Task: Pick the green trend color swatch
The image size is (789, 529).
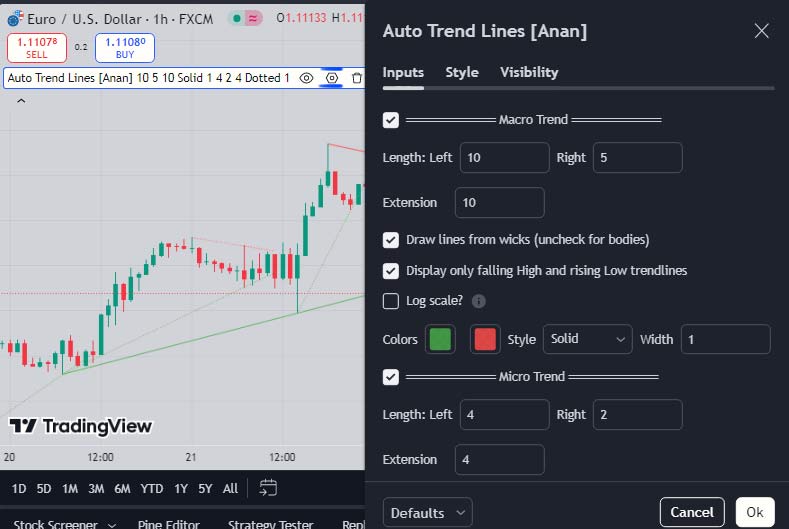Action: coord(440,339)
